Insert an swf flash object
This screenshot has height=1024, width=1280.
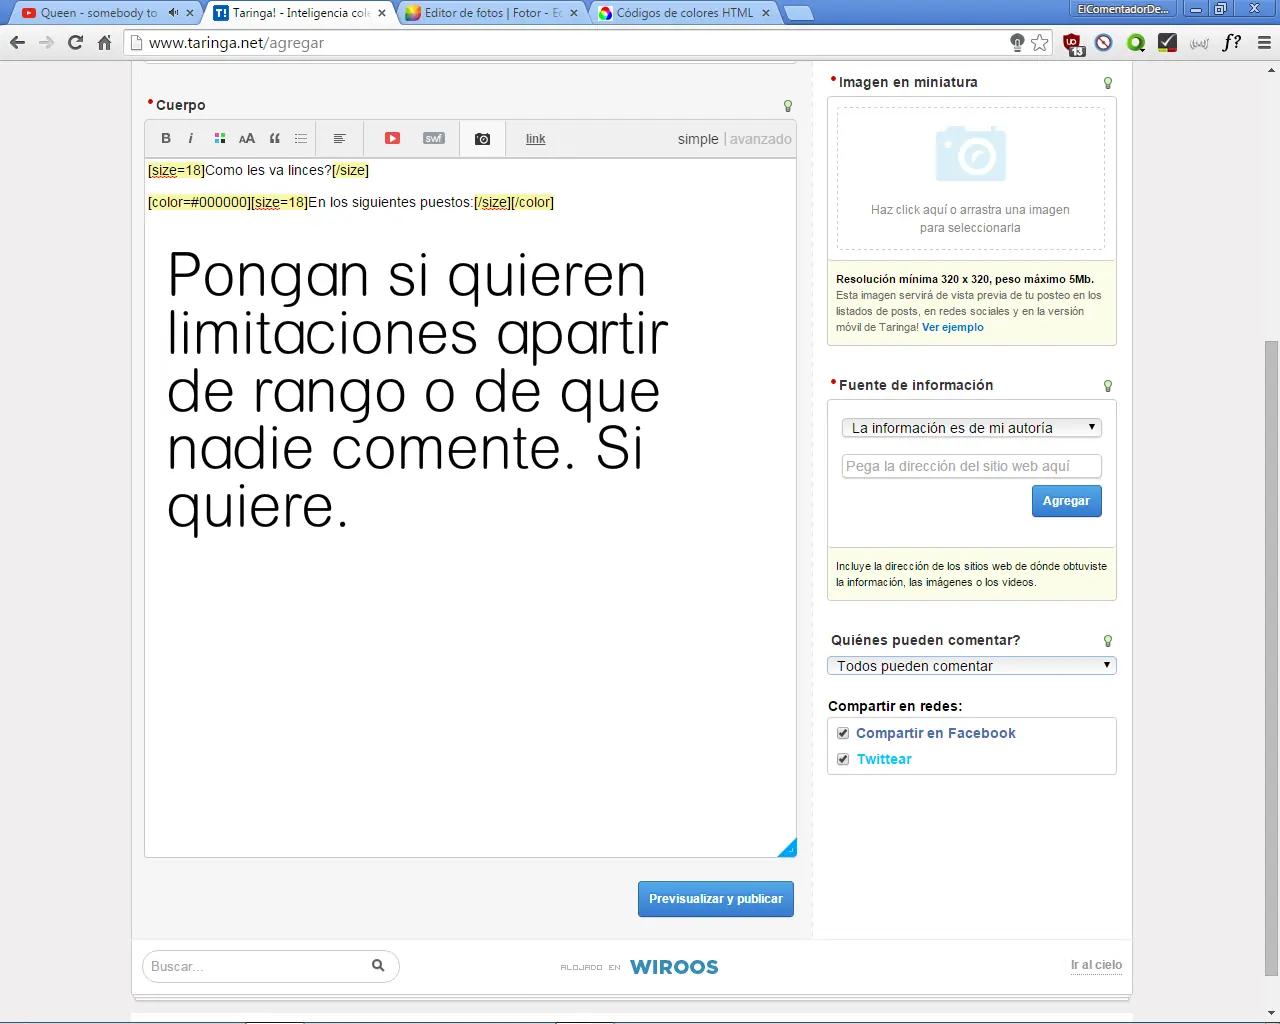(434, 139)
